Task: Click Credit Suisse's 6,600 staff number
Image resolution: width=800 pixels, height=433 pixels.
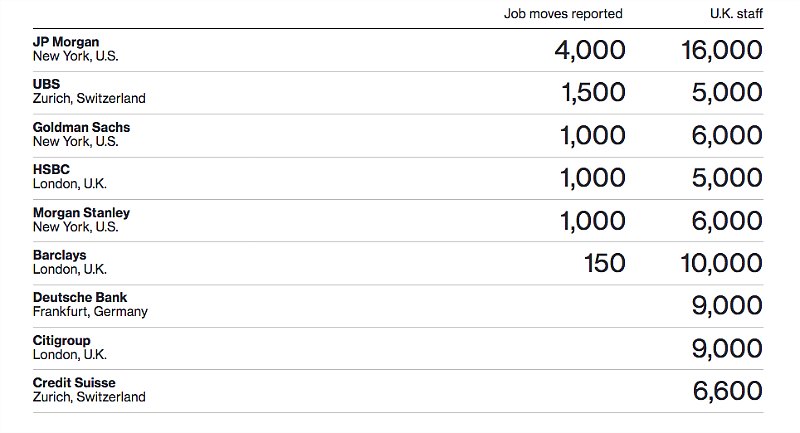Action: coord(726,391)
